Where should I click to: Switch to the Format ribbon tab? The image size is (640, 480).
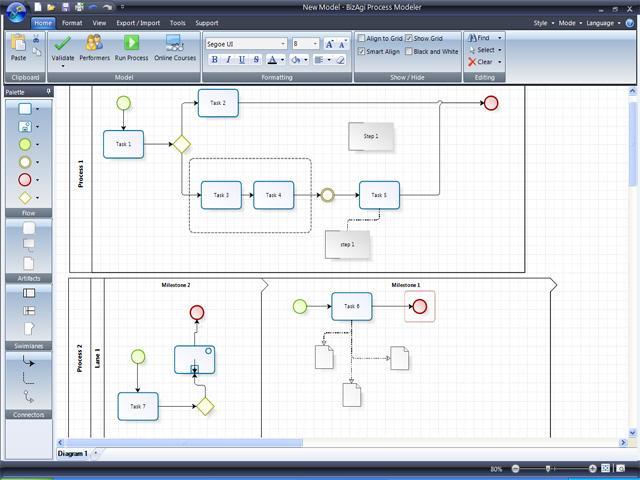pyautogui.click(x=72, y=23)
